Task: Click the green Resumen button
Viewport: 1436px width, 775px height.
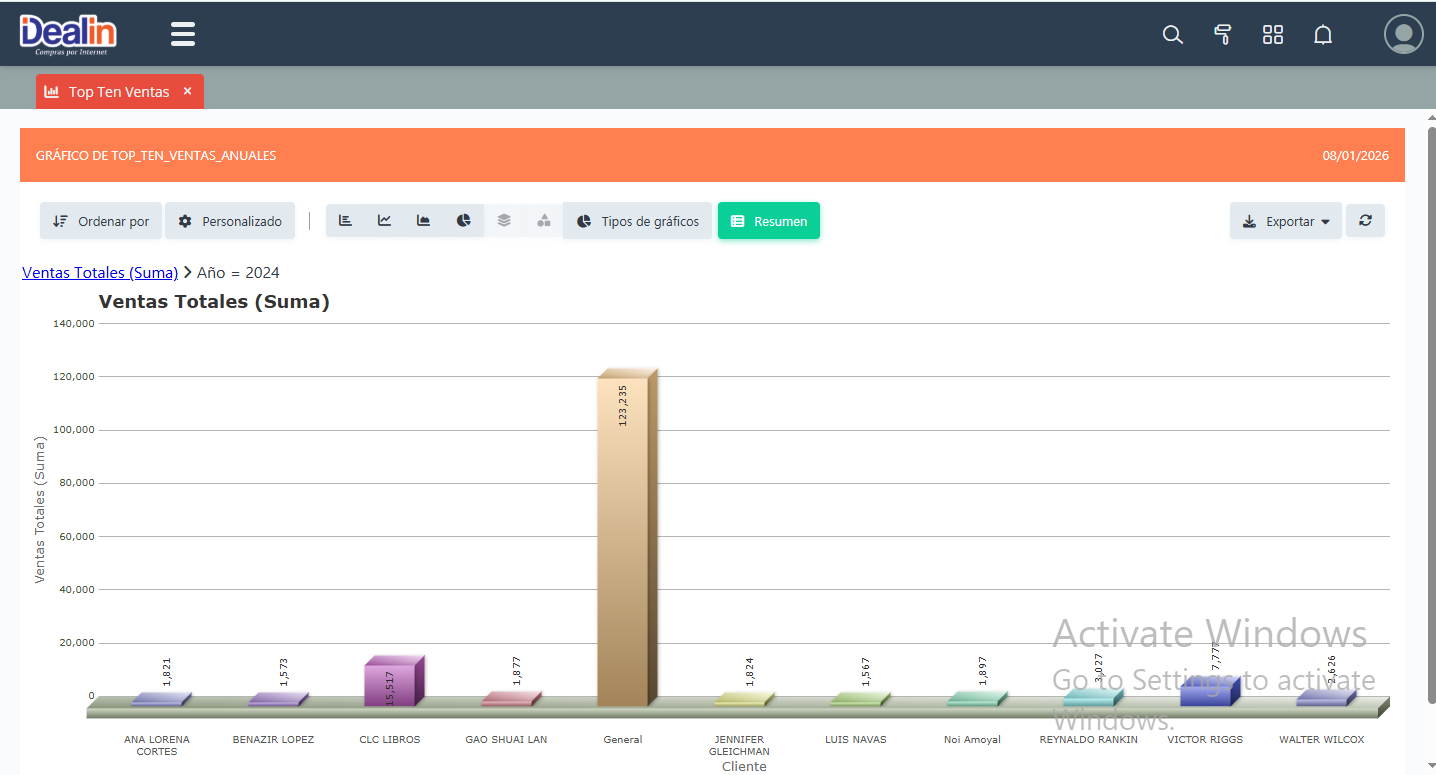Action: tap(768, 221)
